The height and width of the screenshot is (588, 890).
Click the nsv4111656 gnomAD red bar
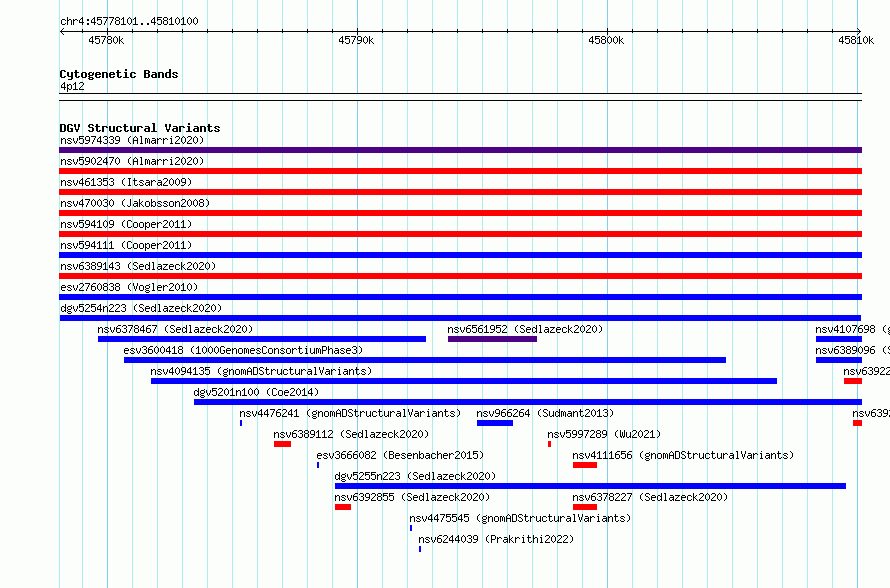[x=585, y=465]
